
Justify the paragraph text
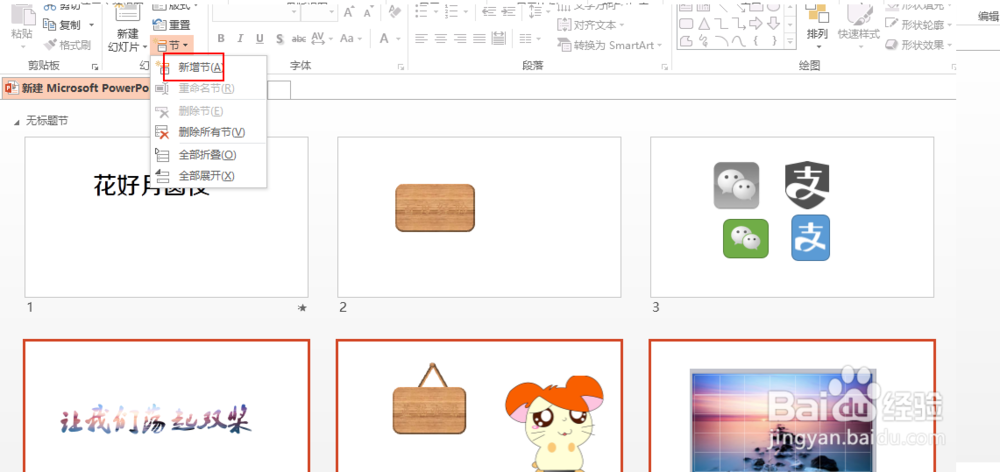(480, 38)
